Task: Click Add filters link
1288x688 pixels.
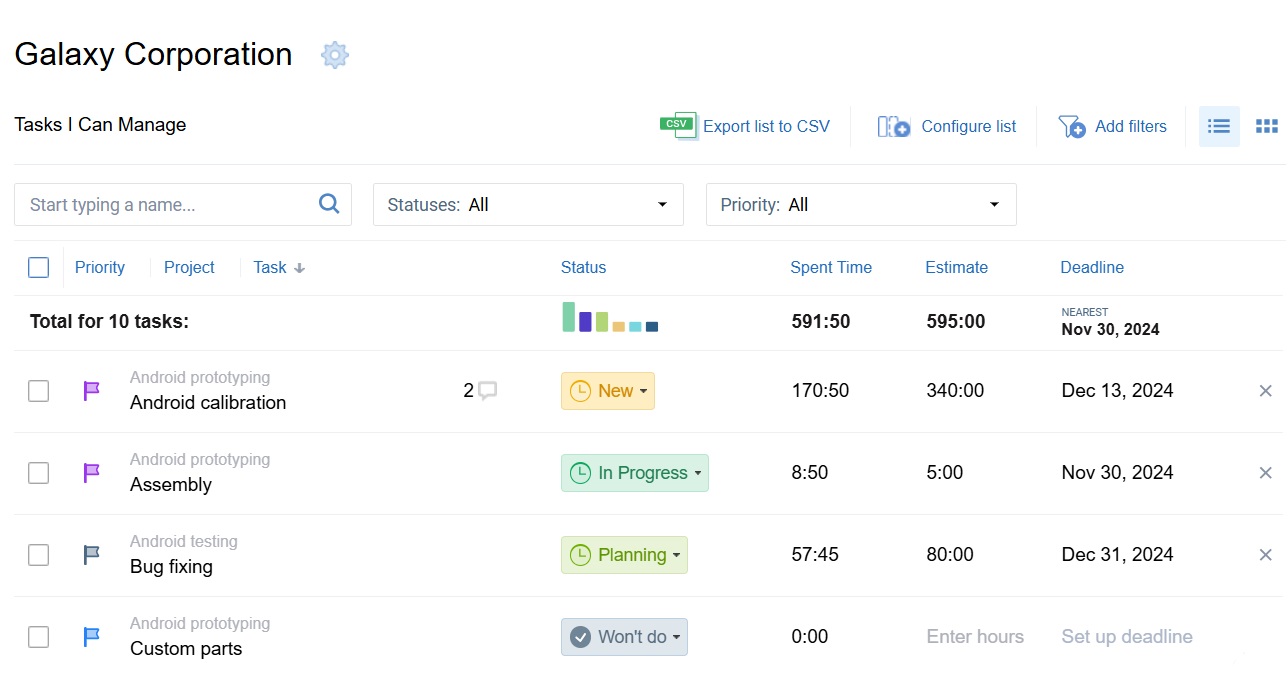Action: 1131,127
